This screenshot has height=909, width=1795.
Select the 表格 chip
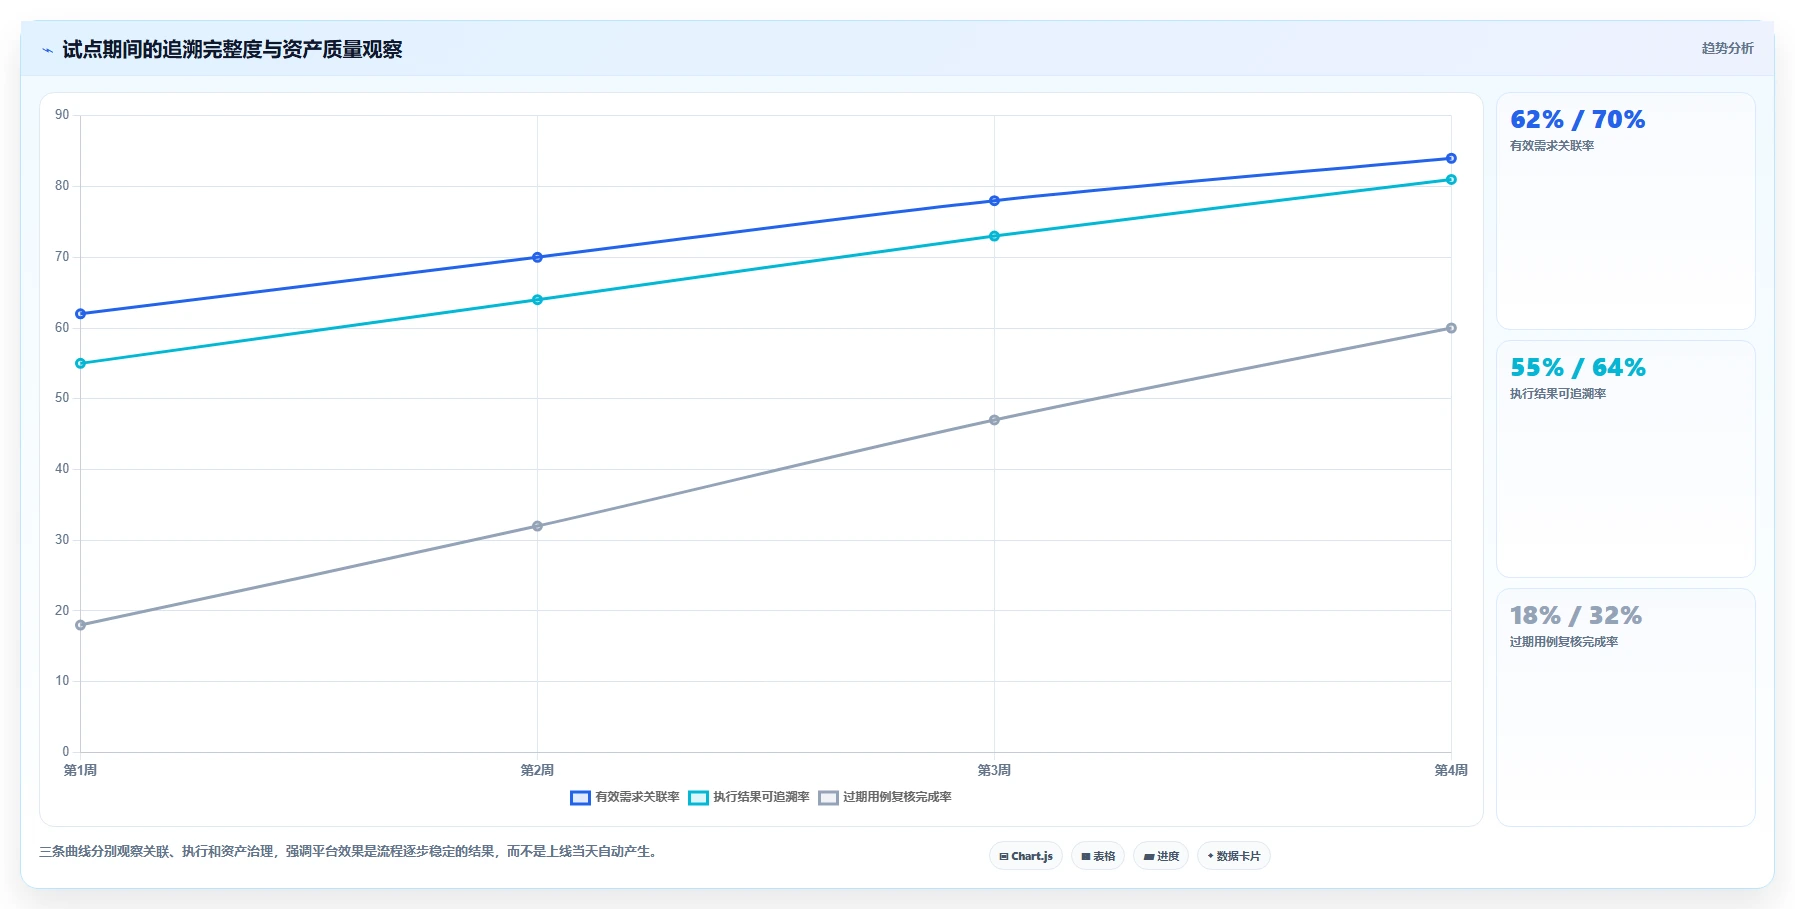click(x=1098, y=856)
